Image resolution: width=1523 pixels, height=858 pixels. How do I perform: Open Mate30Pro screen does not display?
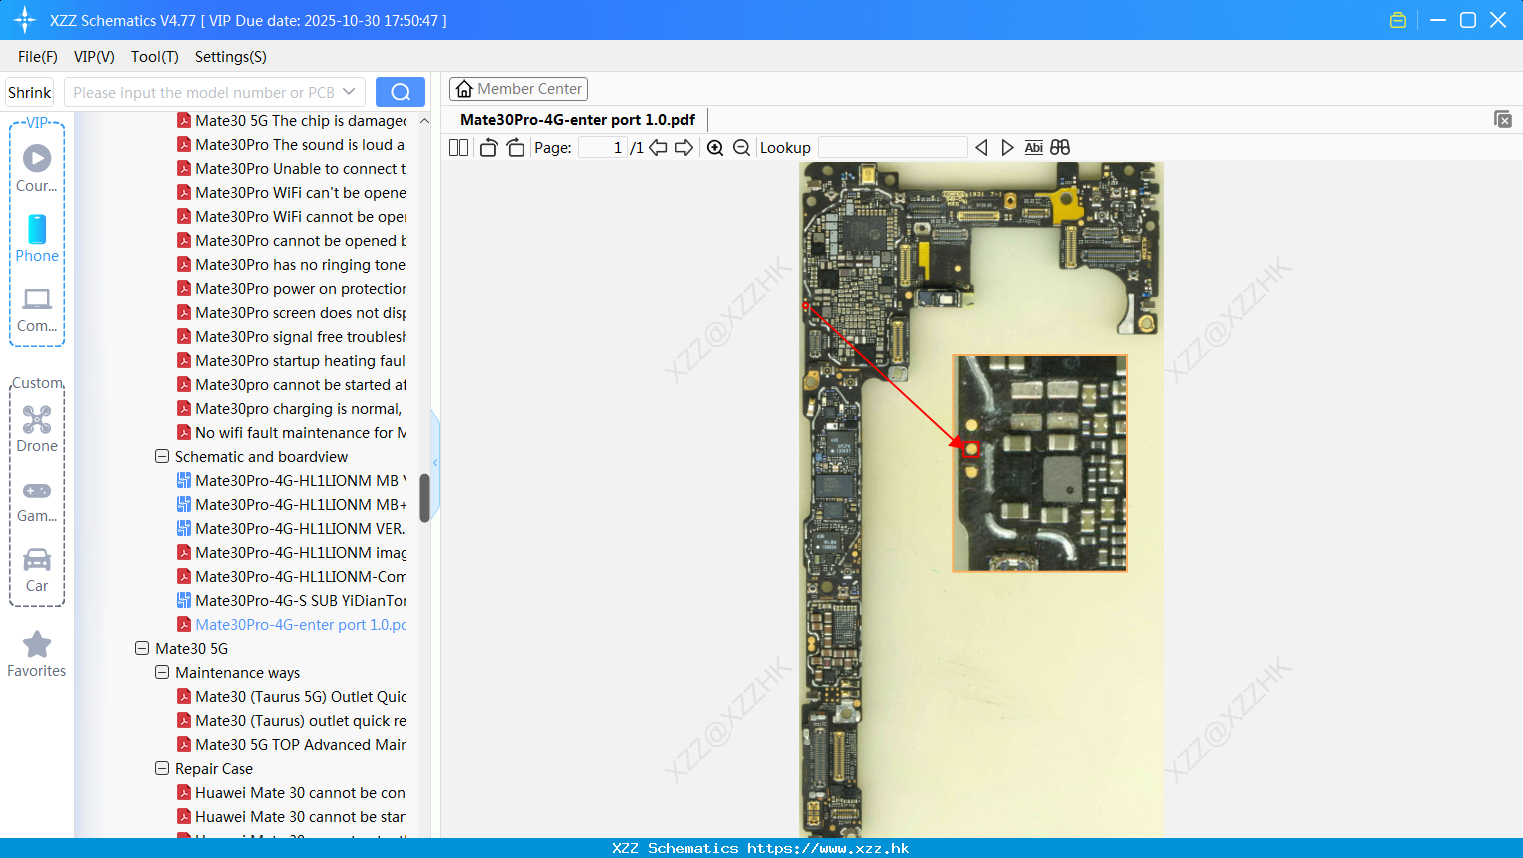[x=291, y=313]
